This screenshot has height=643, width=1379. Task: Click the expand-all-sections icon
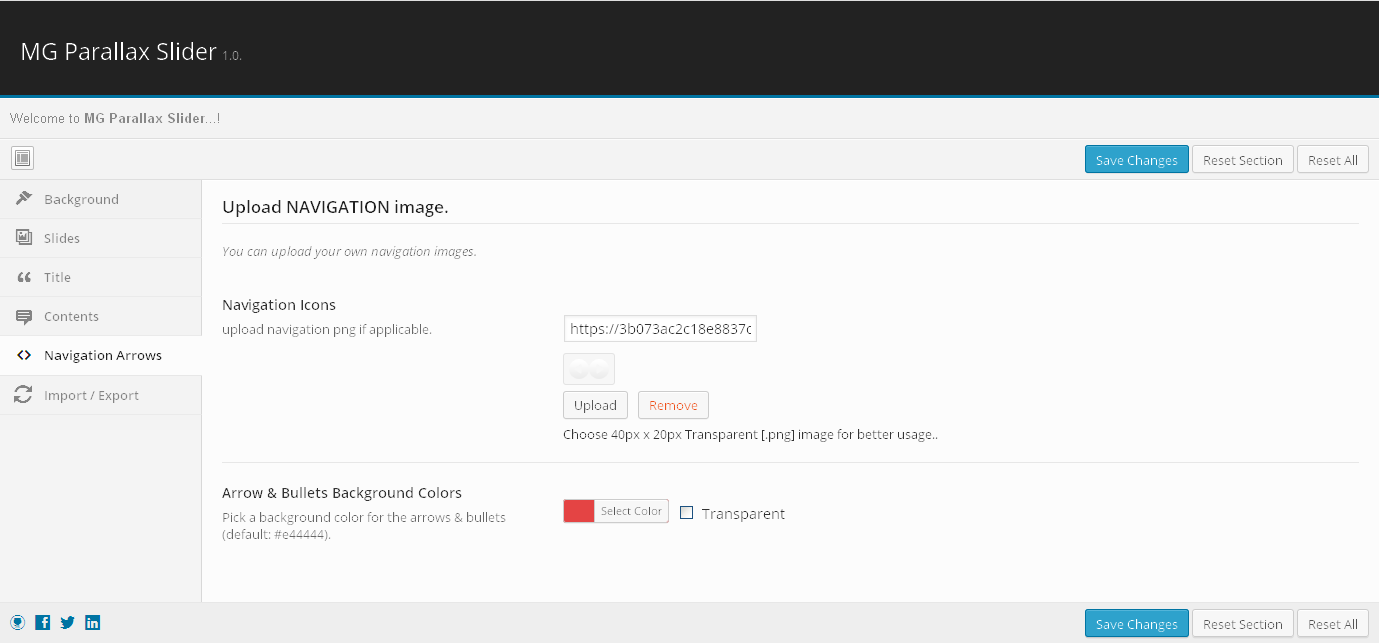[23, 158]
